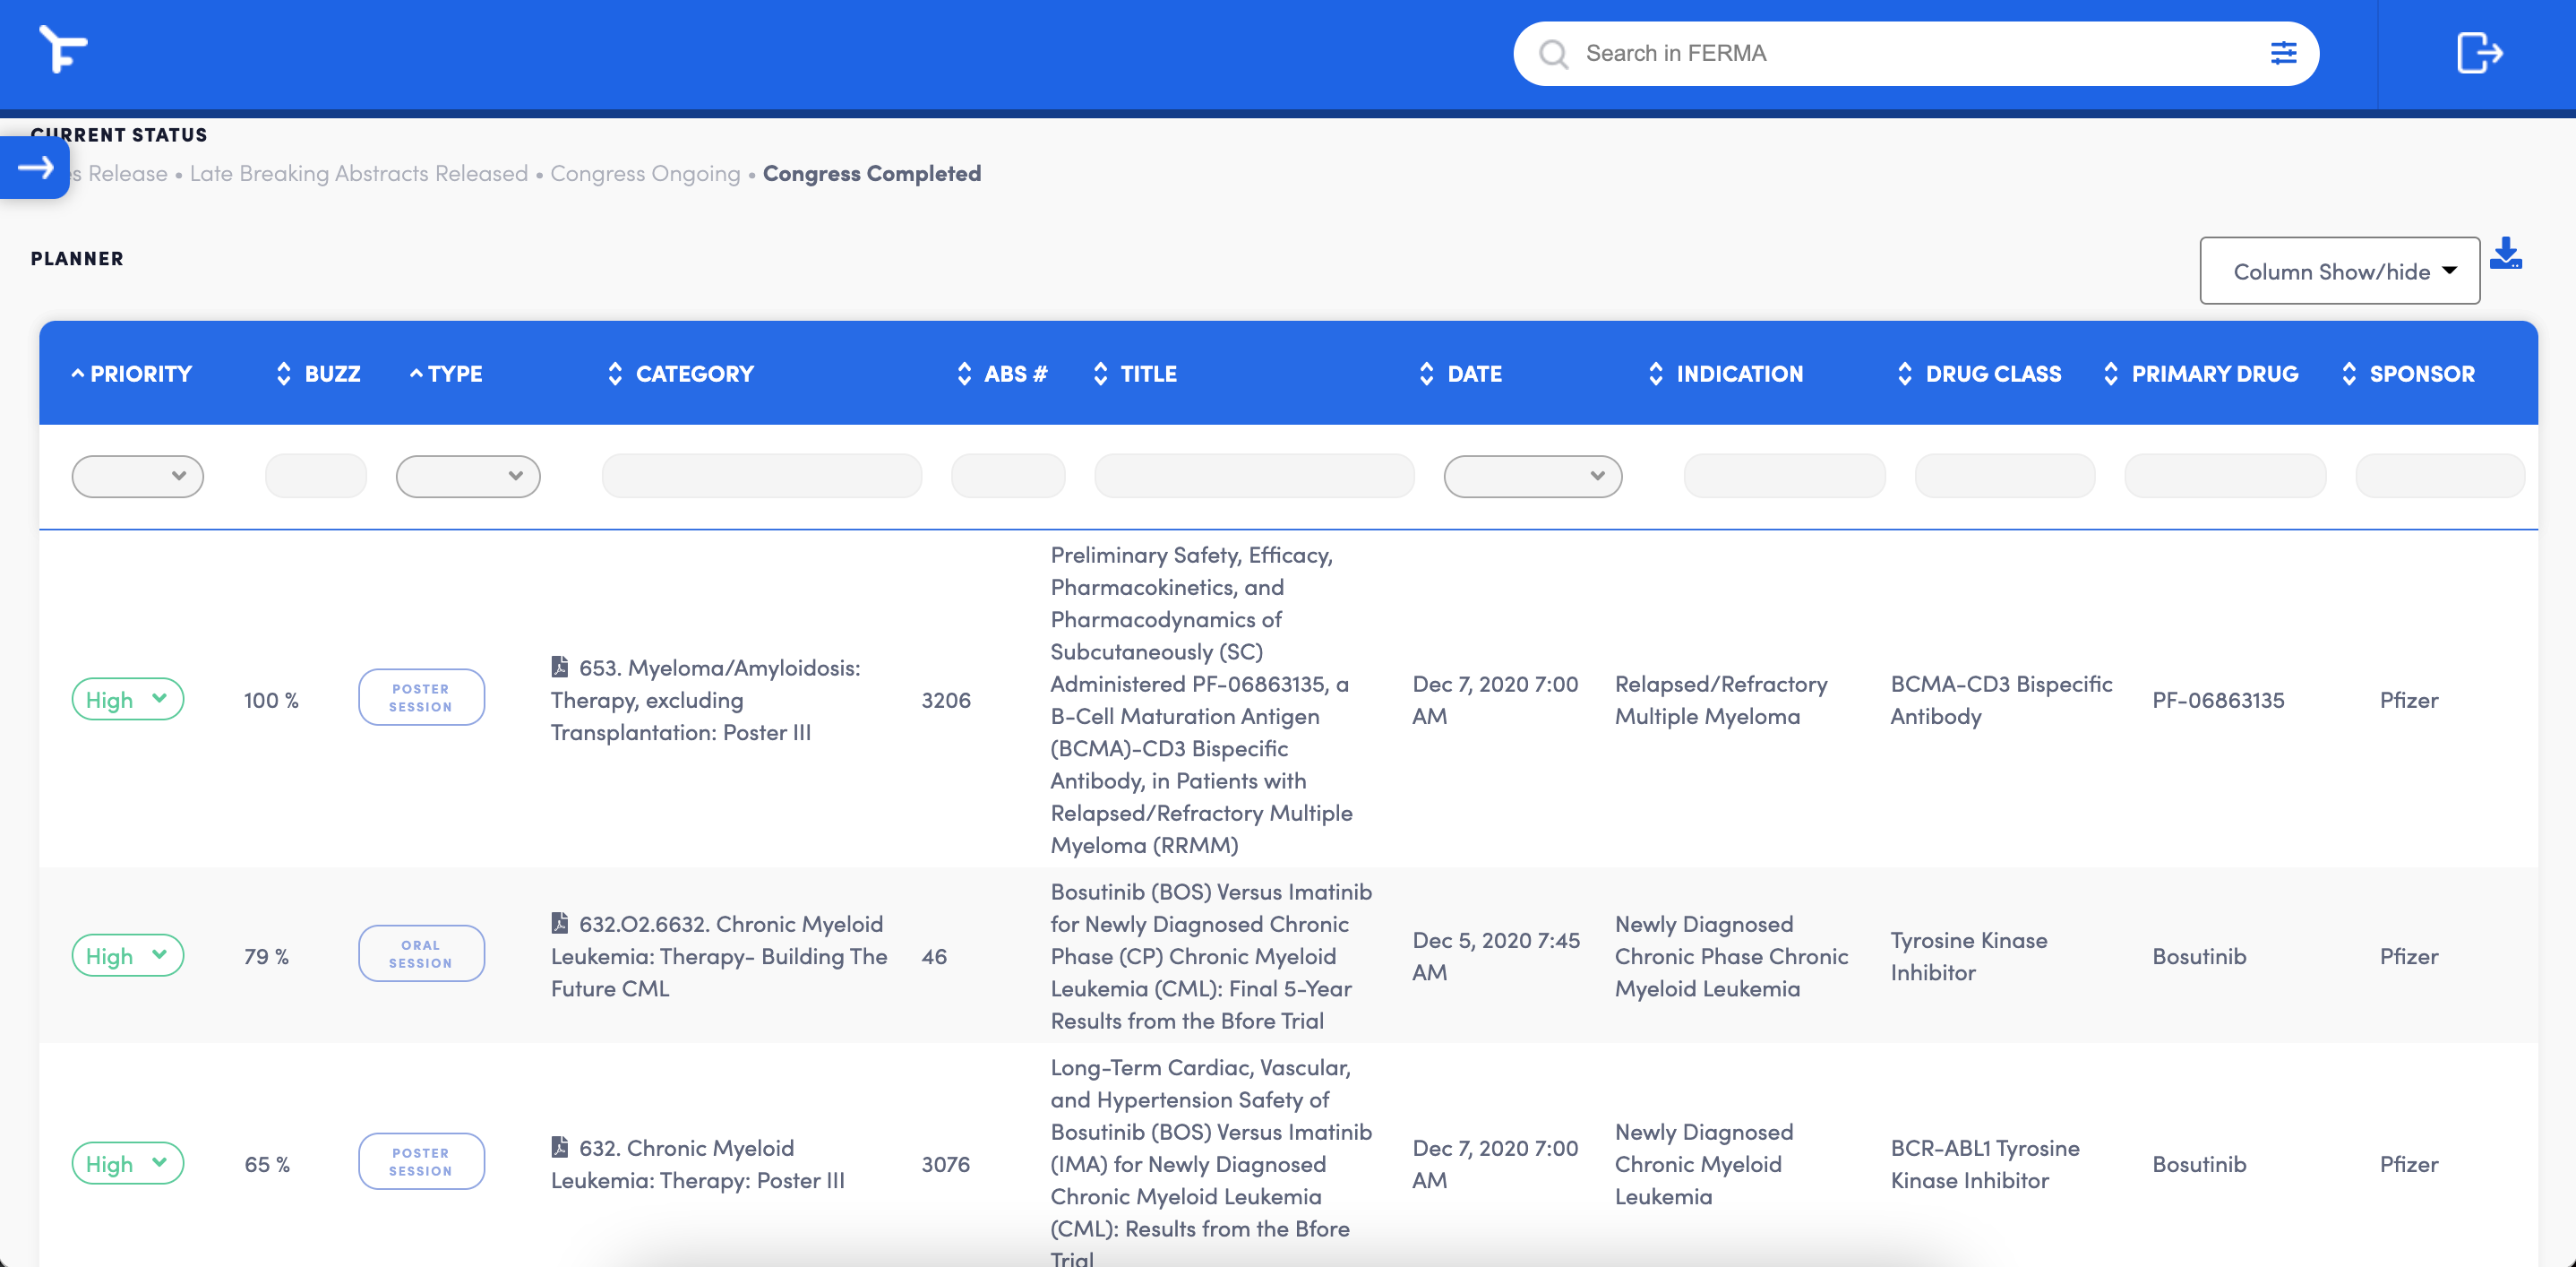Sort by Title column arrows
The width and height of the screenshot is (2576, 1267).
1100,373
